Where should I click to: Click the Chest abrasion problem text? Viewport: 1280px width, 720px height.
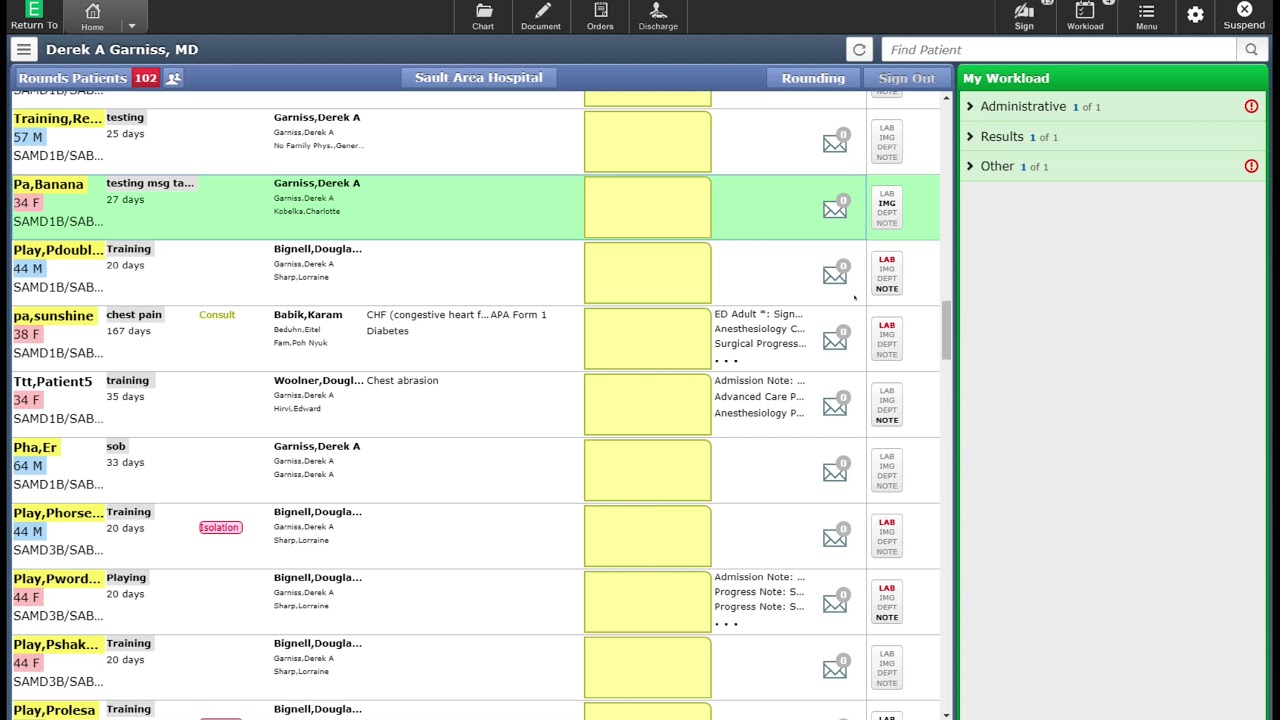[x=402, y=381]
